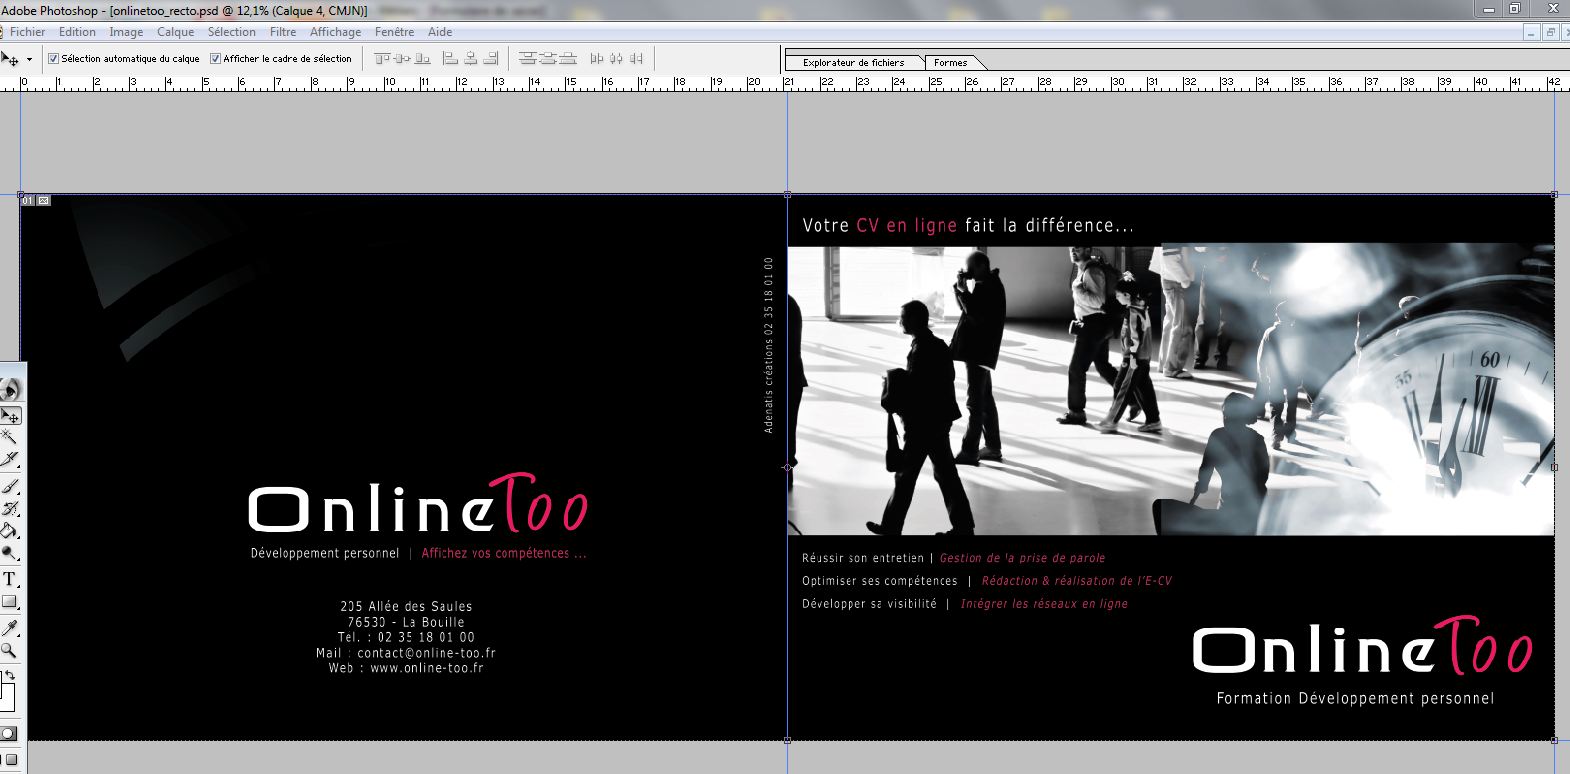This screenshot has width=1570, height=774.
Task: Click the slice 01 badge on canvas
Action: click(28, 201)
